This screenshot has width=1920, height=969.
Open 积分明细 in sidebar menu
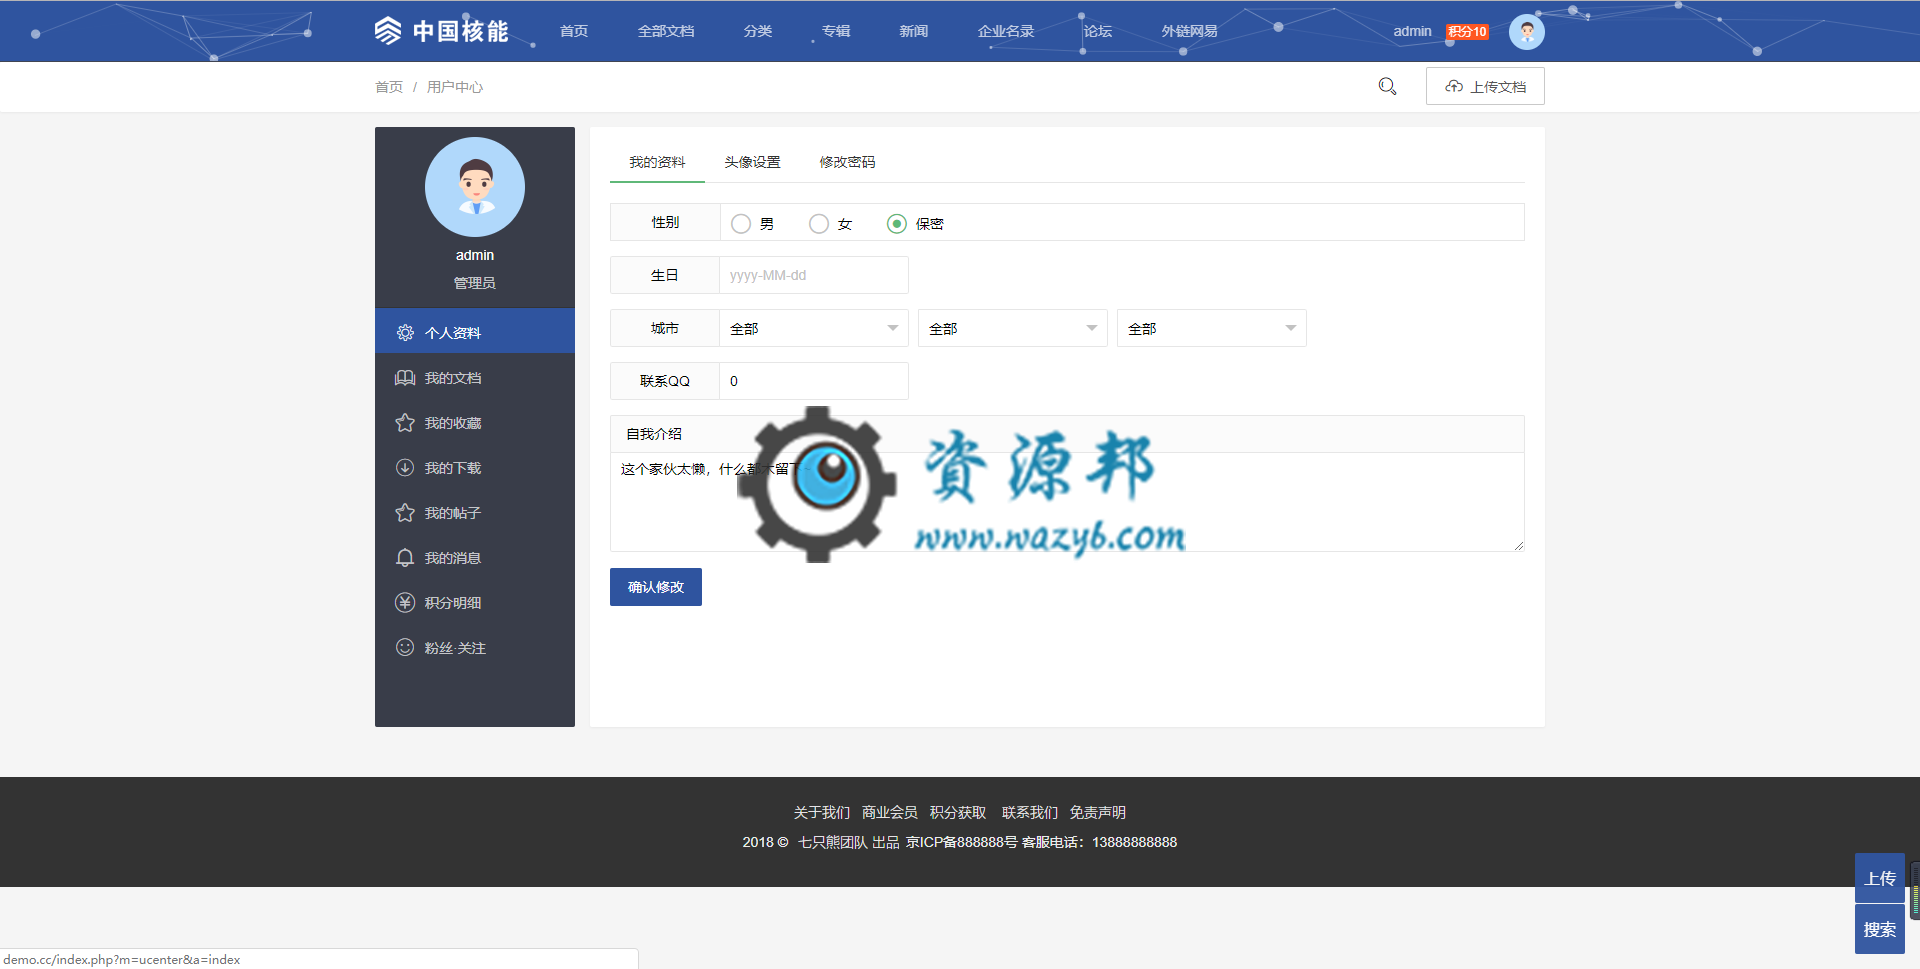pyautogui.click(x=475, y=603)
